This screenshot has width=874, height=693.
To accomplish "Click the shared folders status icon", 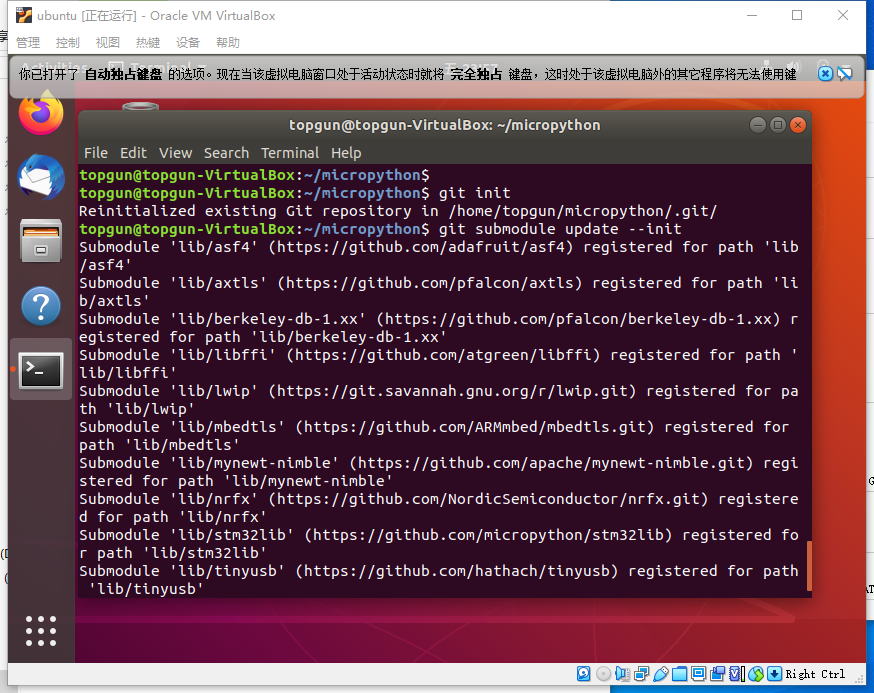I will click(x=679, y=674).
